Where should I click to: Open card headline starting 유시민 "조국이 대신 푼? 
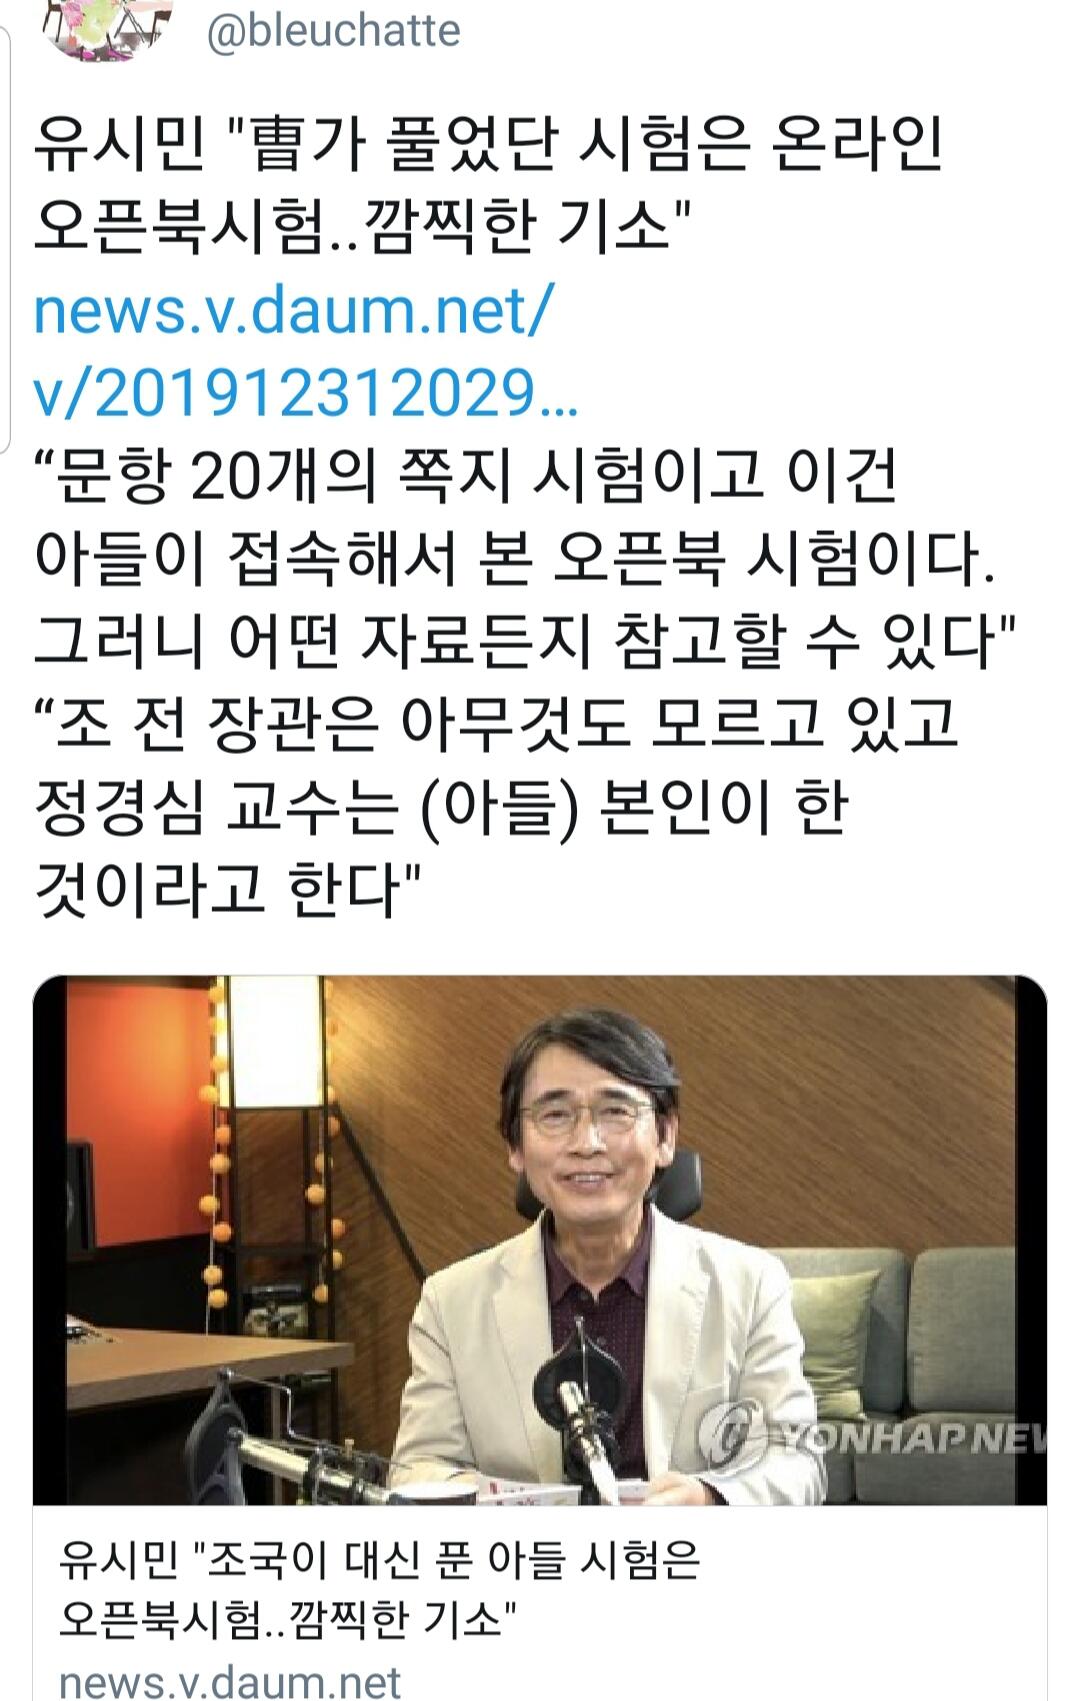[380, 1559]
